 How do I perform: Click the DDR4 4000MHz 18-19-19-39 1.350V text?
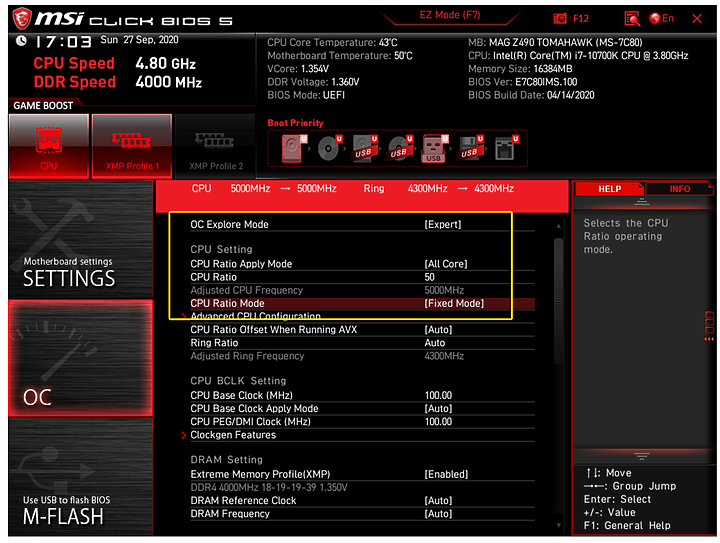coord(269,487)
